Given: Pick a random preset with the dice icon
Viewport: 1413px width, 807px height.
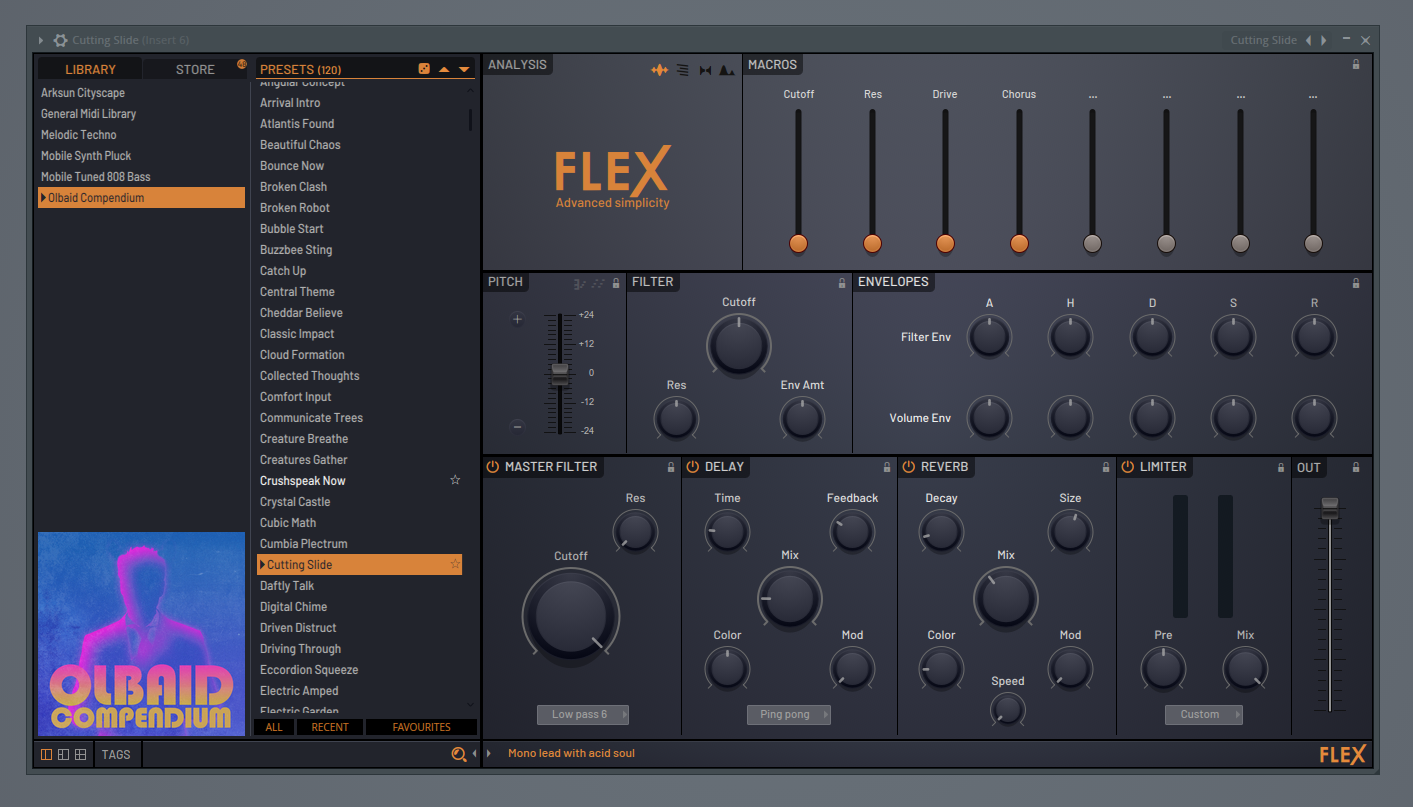Looking at the screenshot, I should point(424,68).
